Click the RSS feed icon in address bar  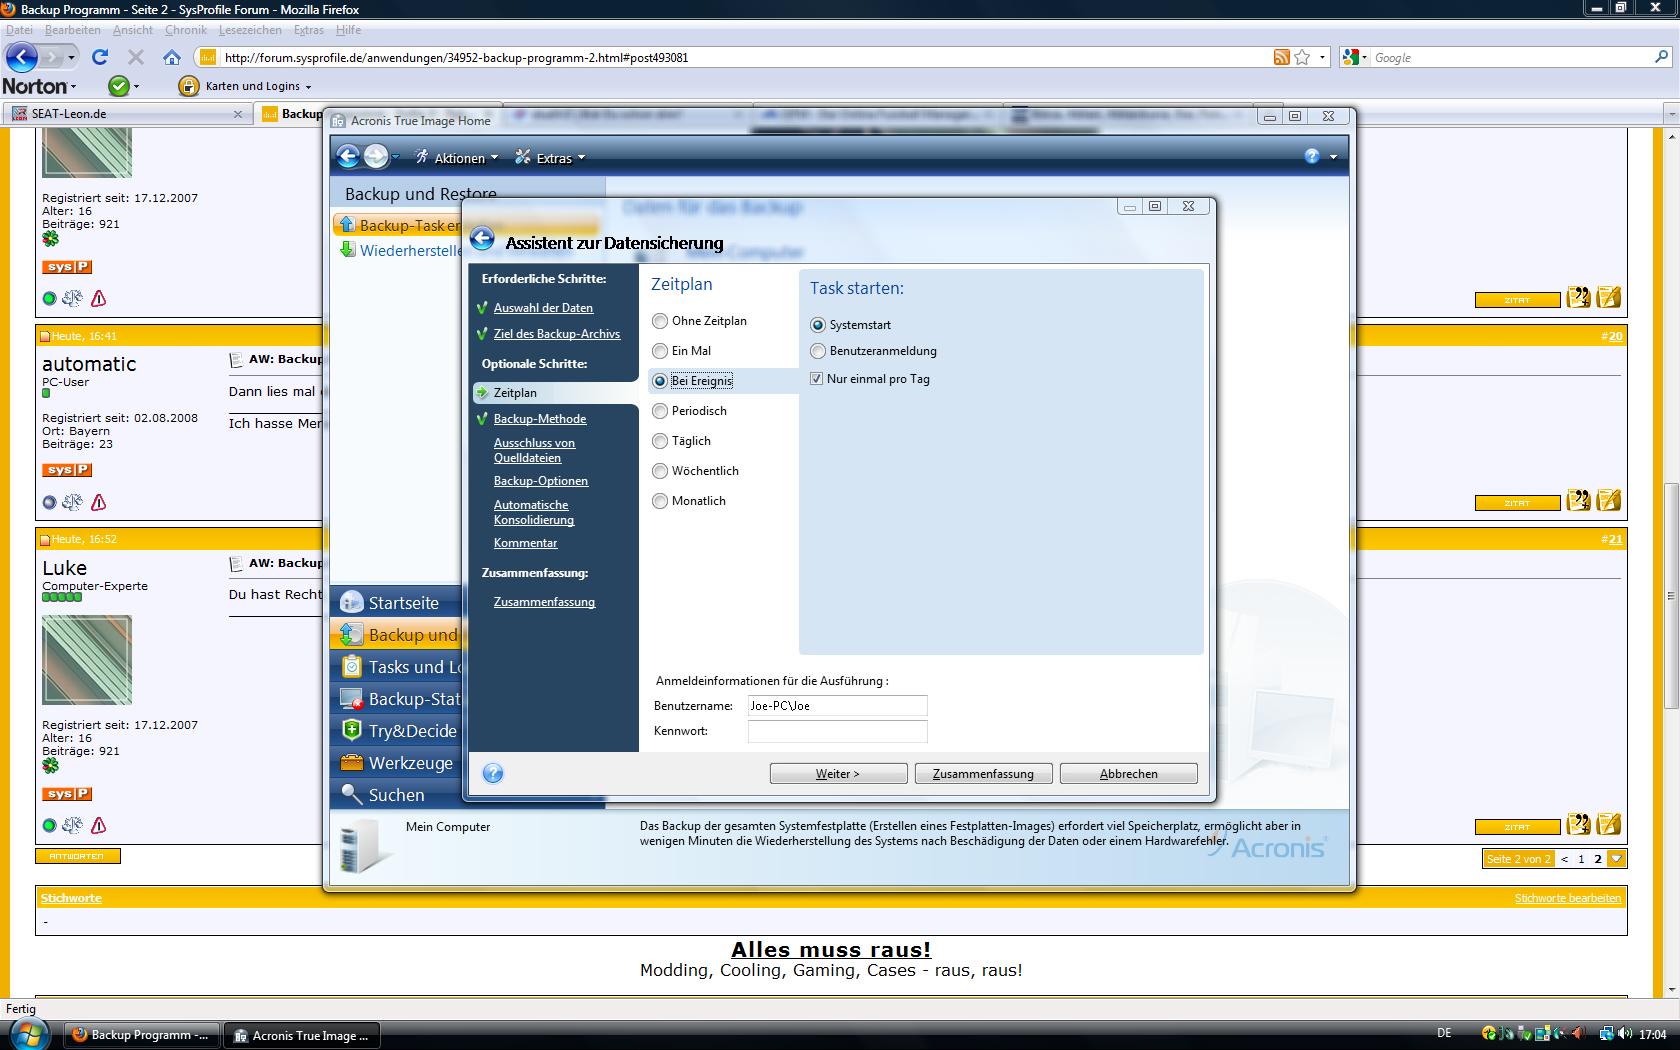click(x=1281, y=57)
